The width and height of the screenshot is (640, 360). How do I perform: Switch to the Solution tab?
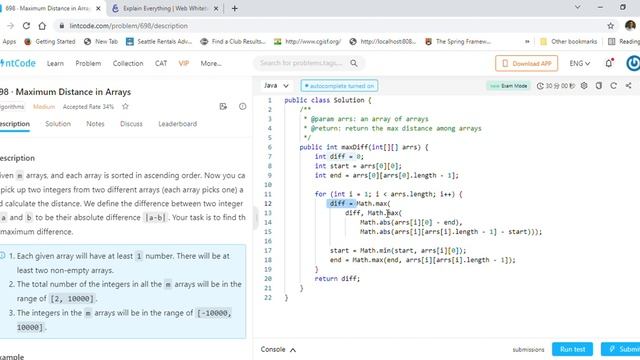[58, 124]
